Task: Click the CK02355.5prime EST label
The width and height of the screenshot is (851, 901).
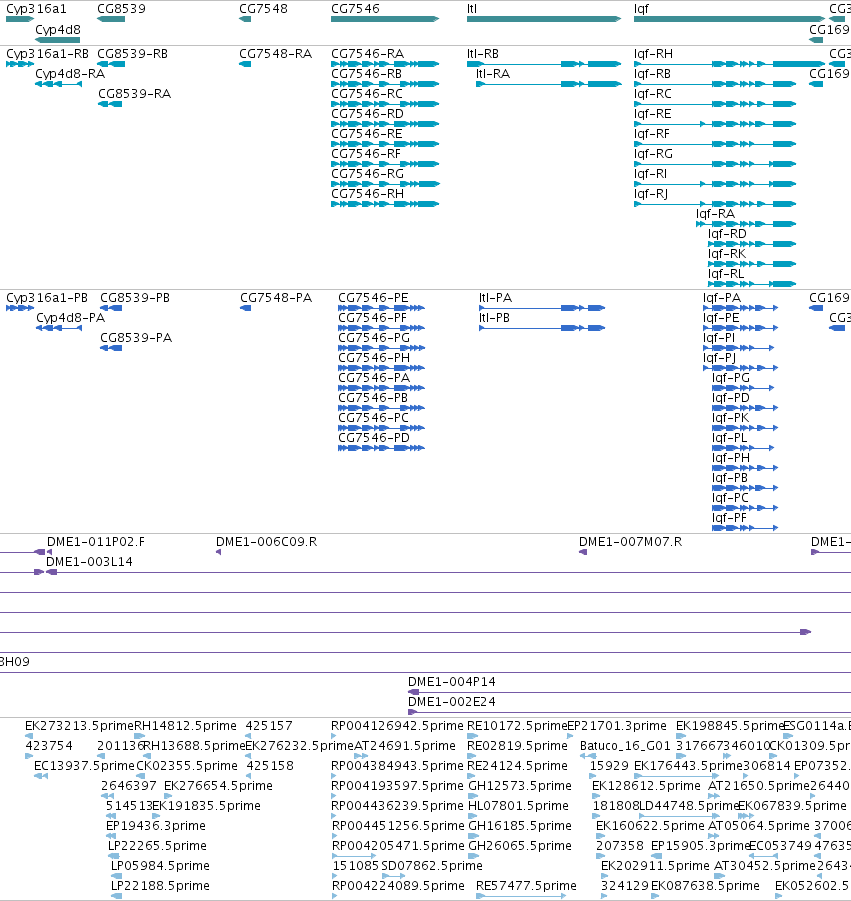Action: tap(187, 766)
